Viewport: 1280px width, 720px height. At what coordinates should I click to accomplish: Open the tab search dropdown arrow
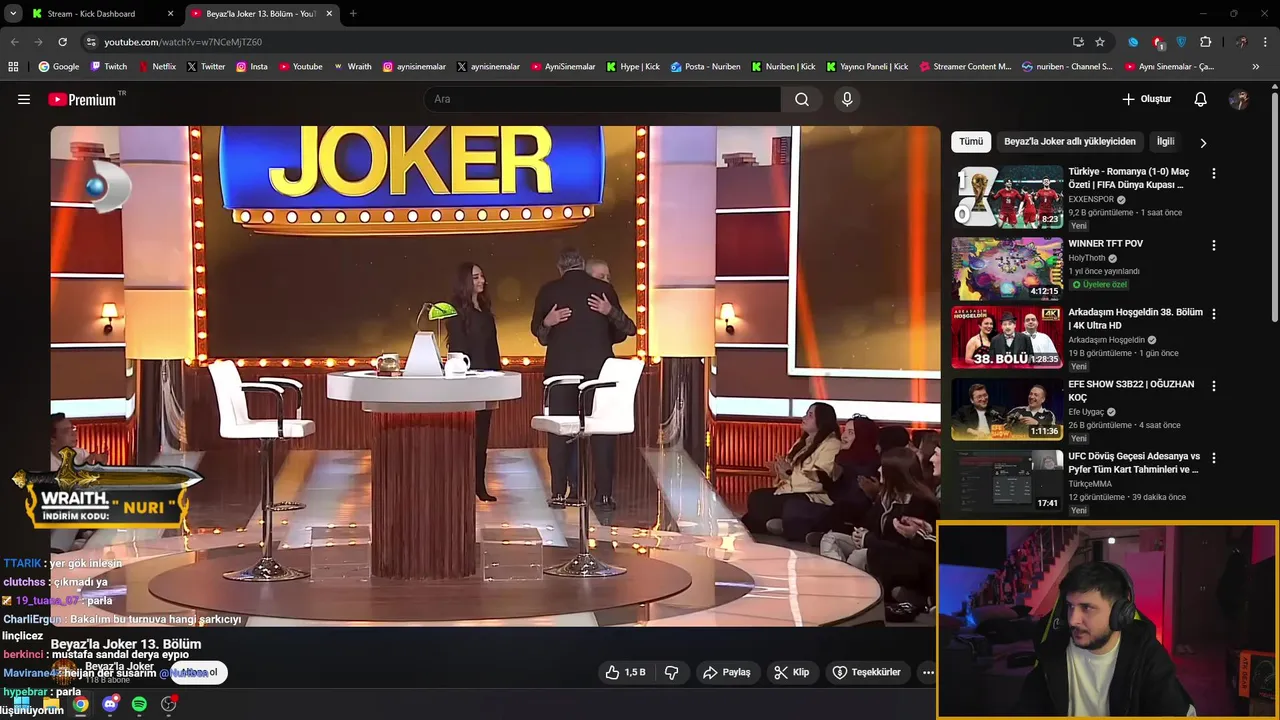tap(12, 14)
